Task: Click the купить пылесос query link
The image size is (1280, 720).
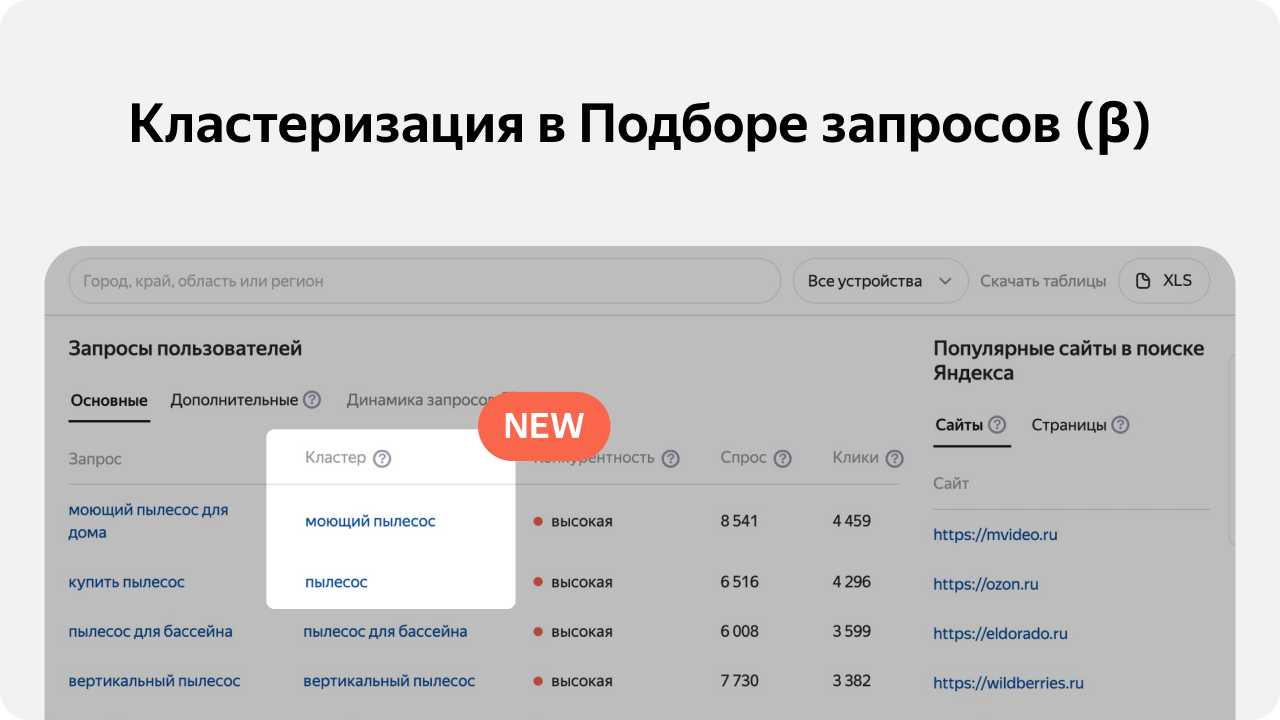Action: tap(126, 582)
